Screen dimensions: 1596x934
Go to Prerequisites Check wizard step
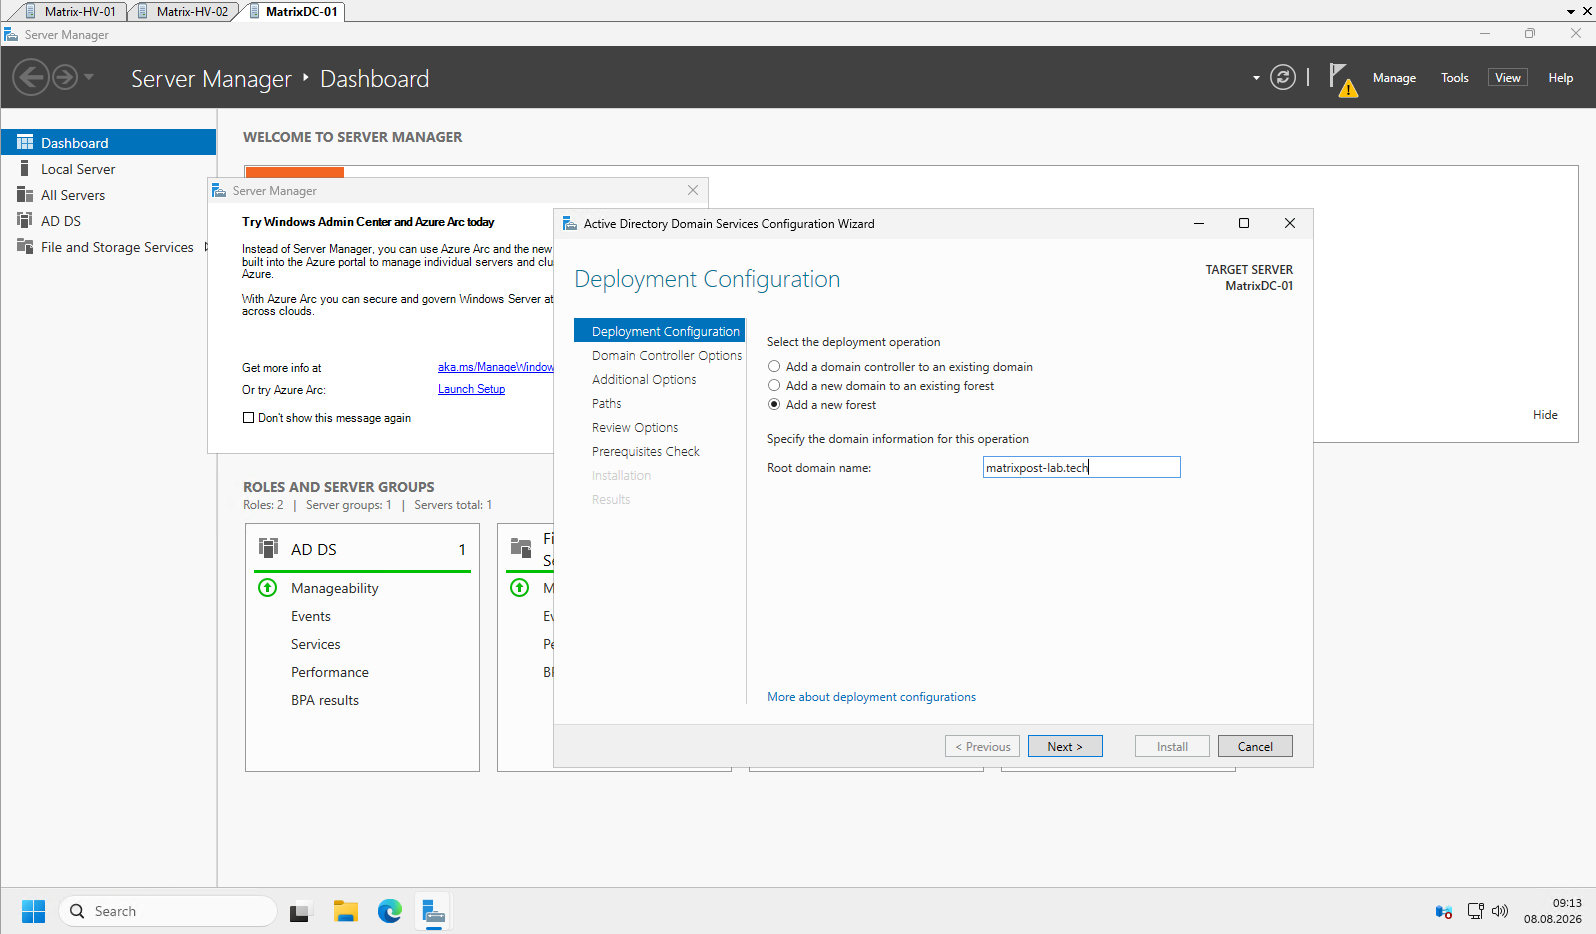pos(646,451)
